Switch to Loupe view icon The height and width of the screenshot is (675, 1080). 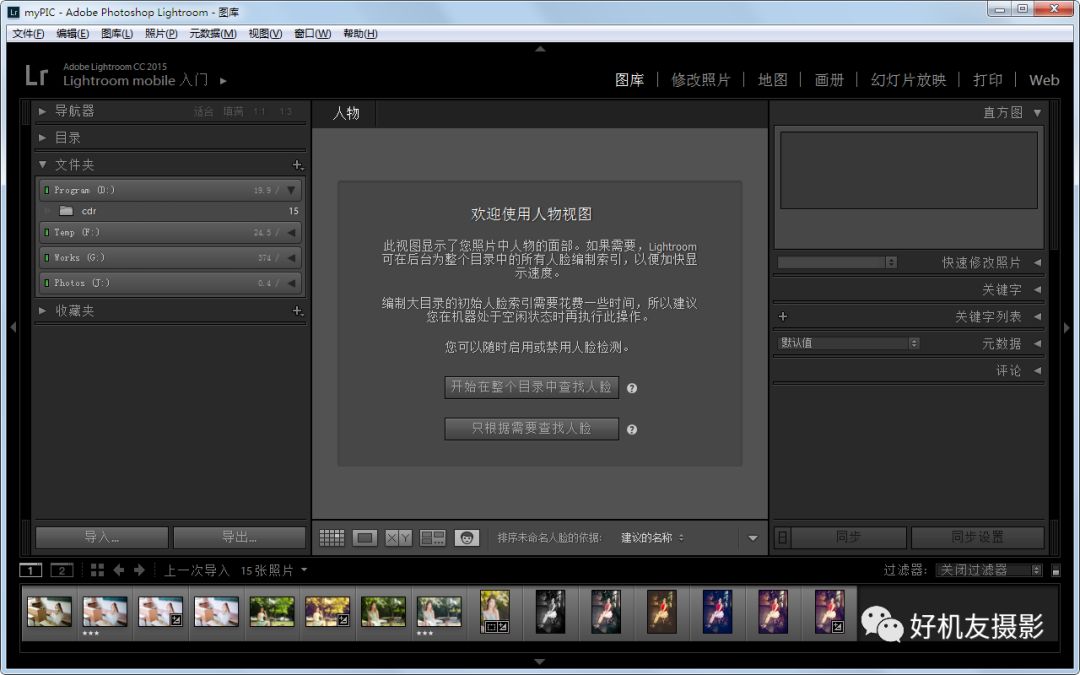(364, 537)
